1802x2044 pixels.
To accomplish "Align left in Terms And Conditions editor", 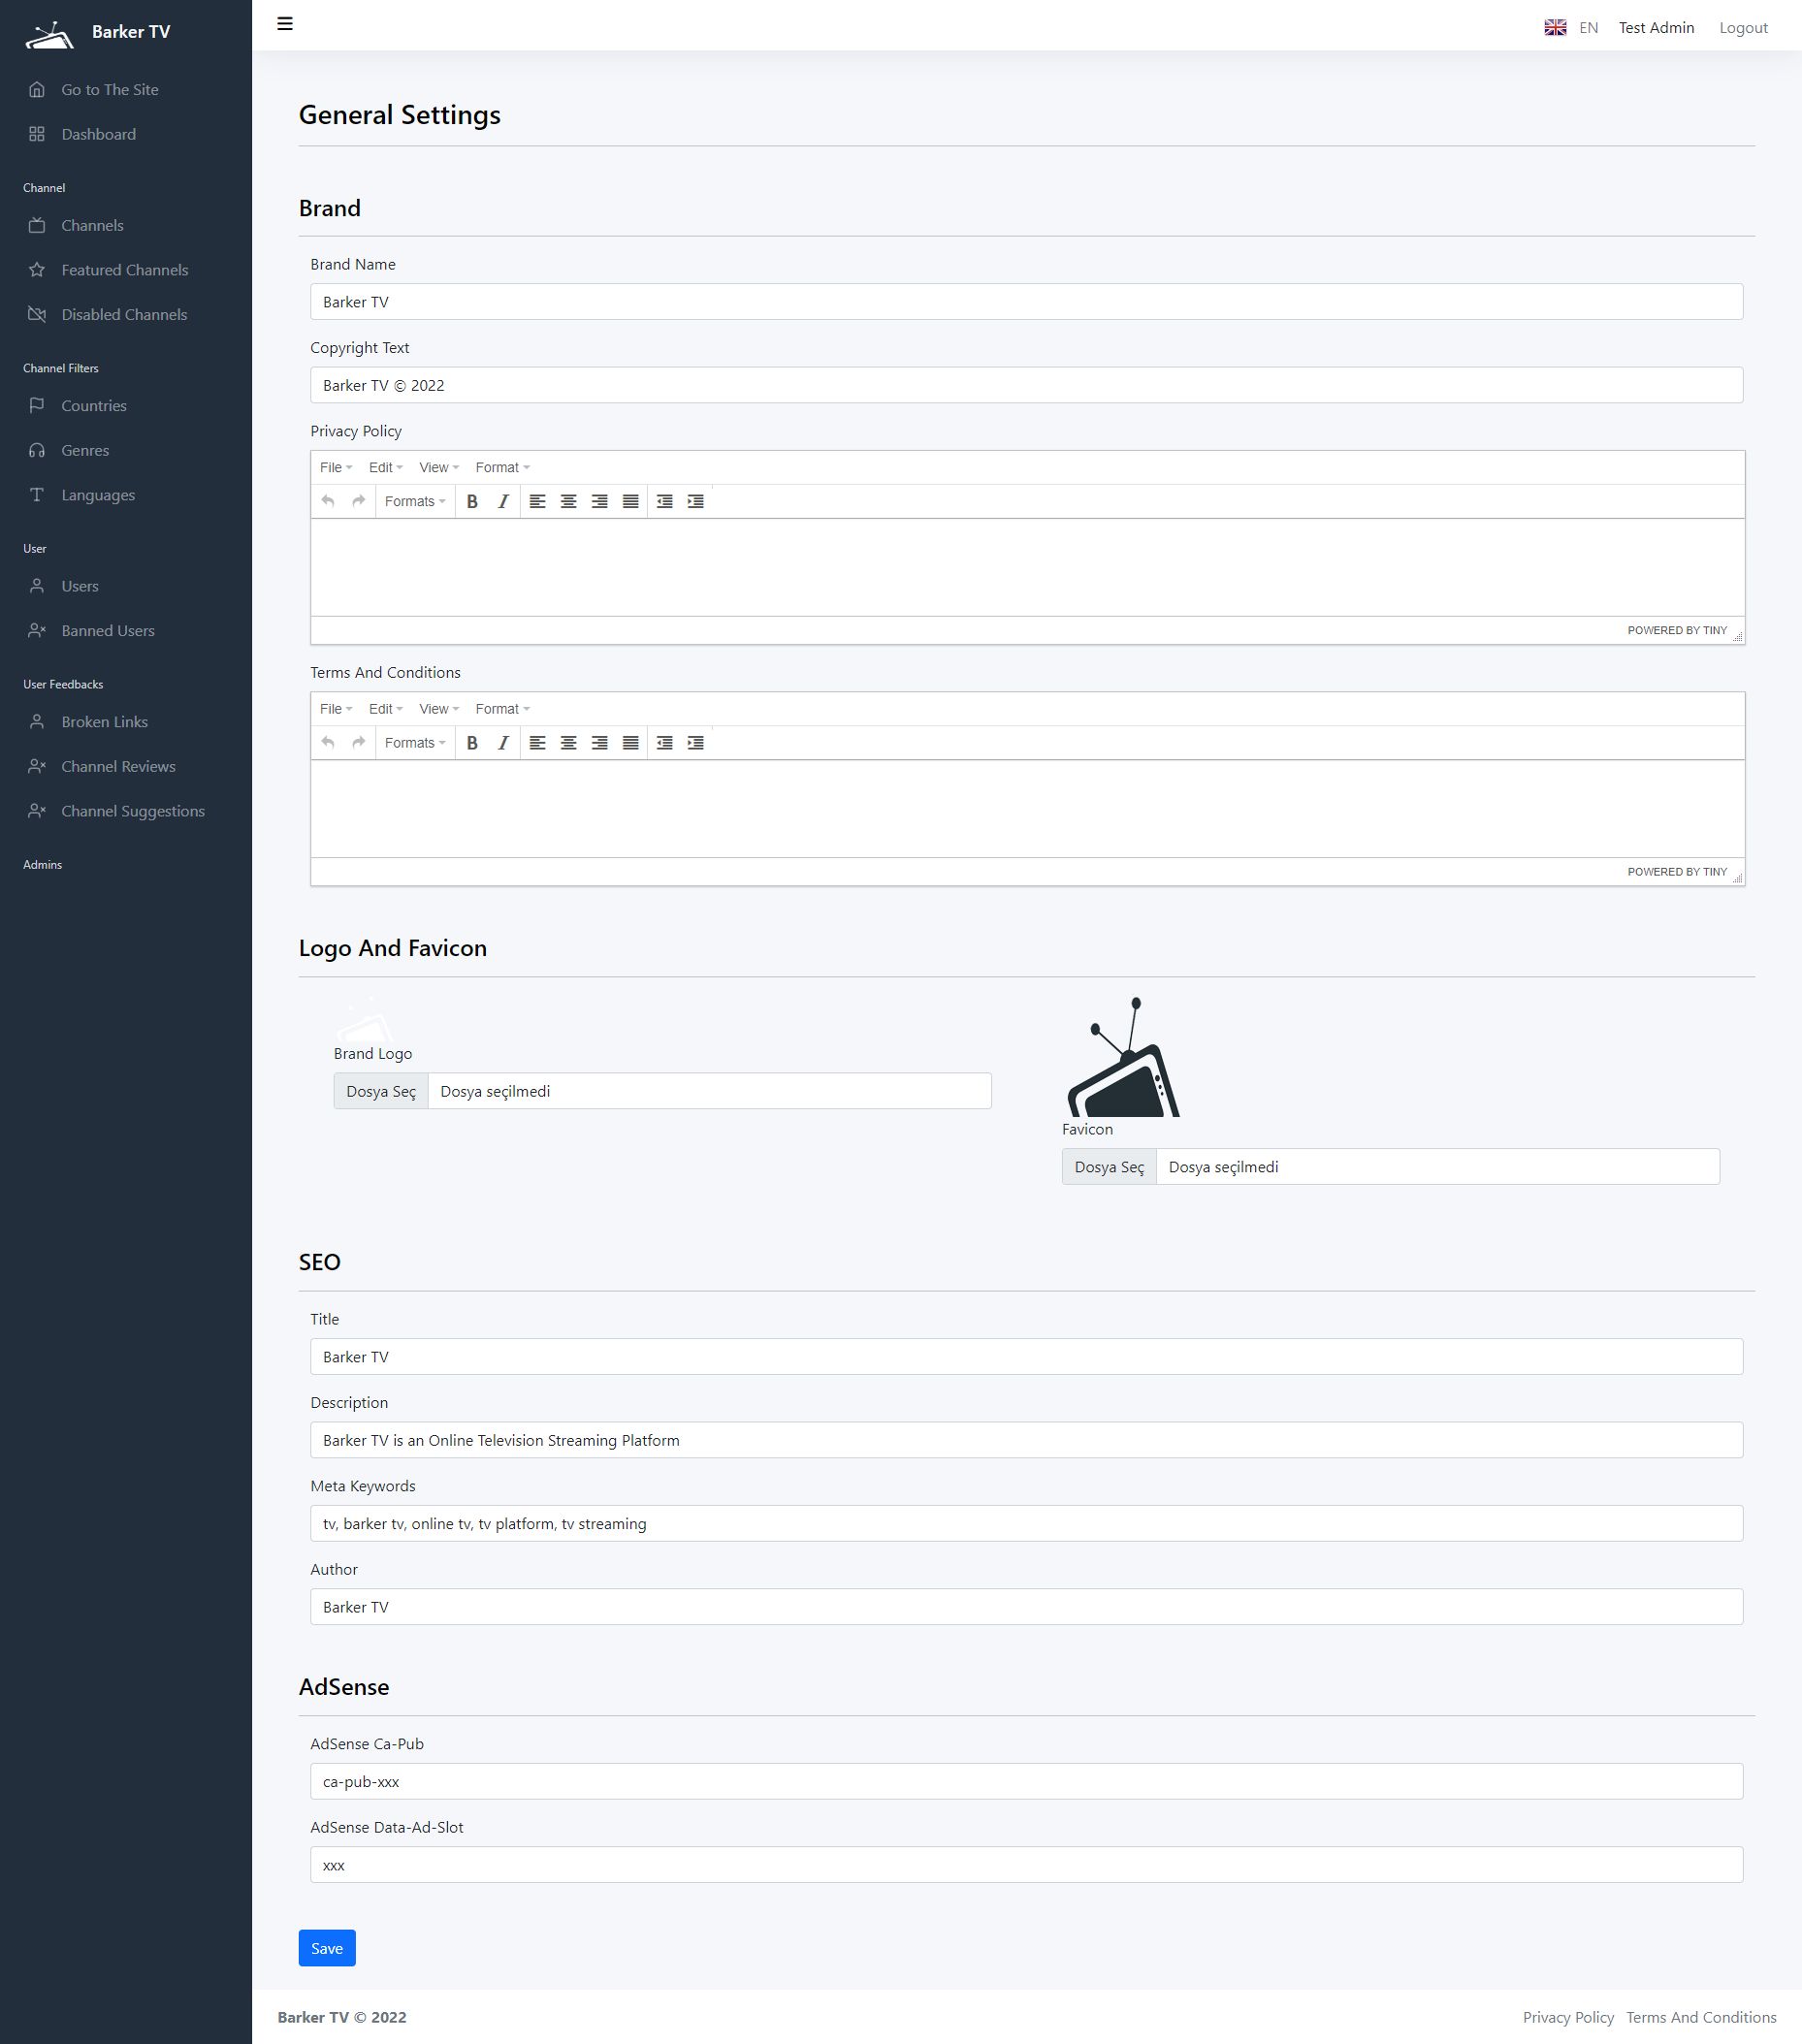I will 537,743.
